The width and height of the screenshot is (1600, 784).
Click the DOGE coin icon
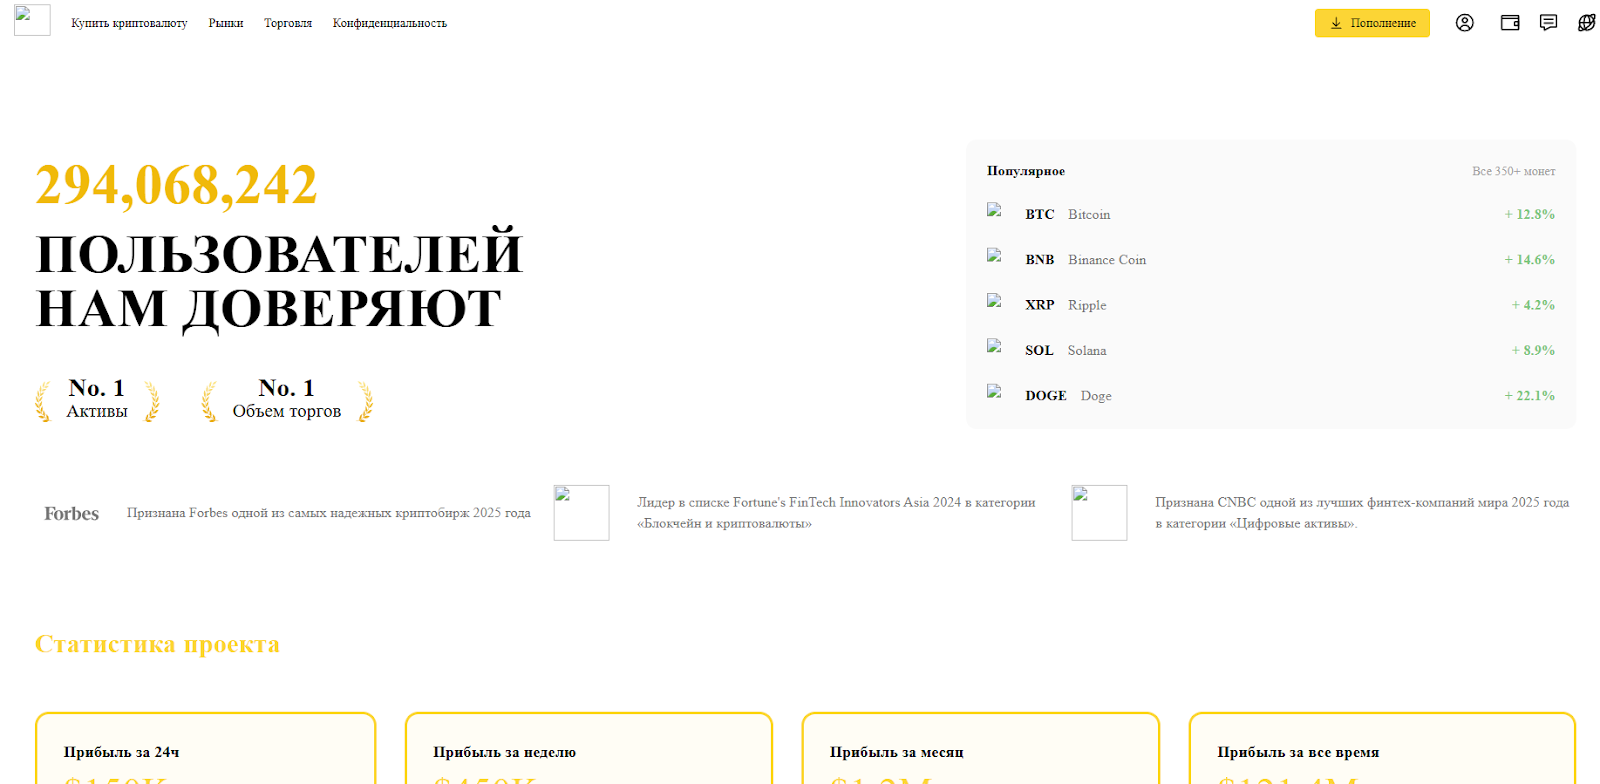point(995,392)
